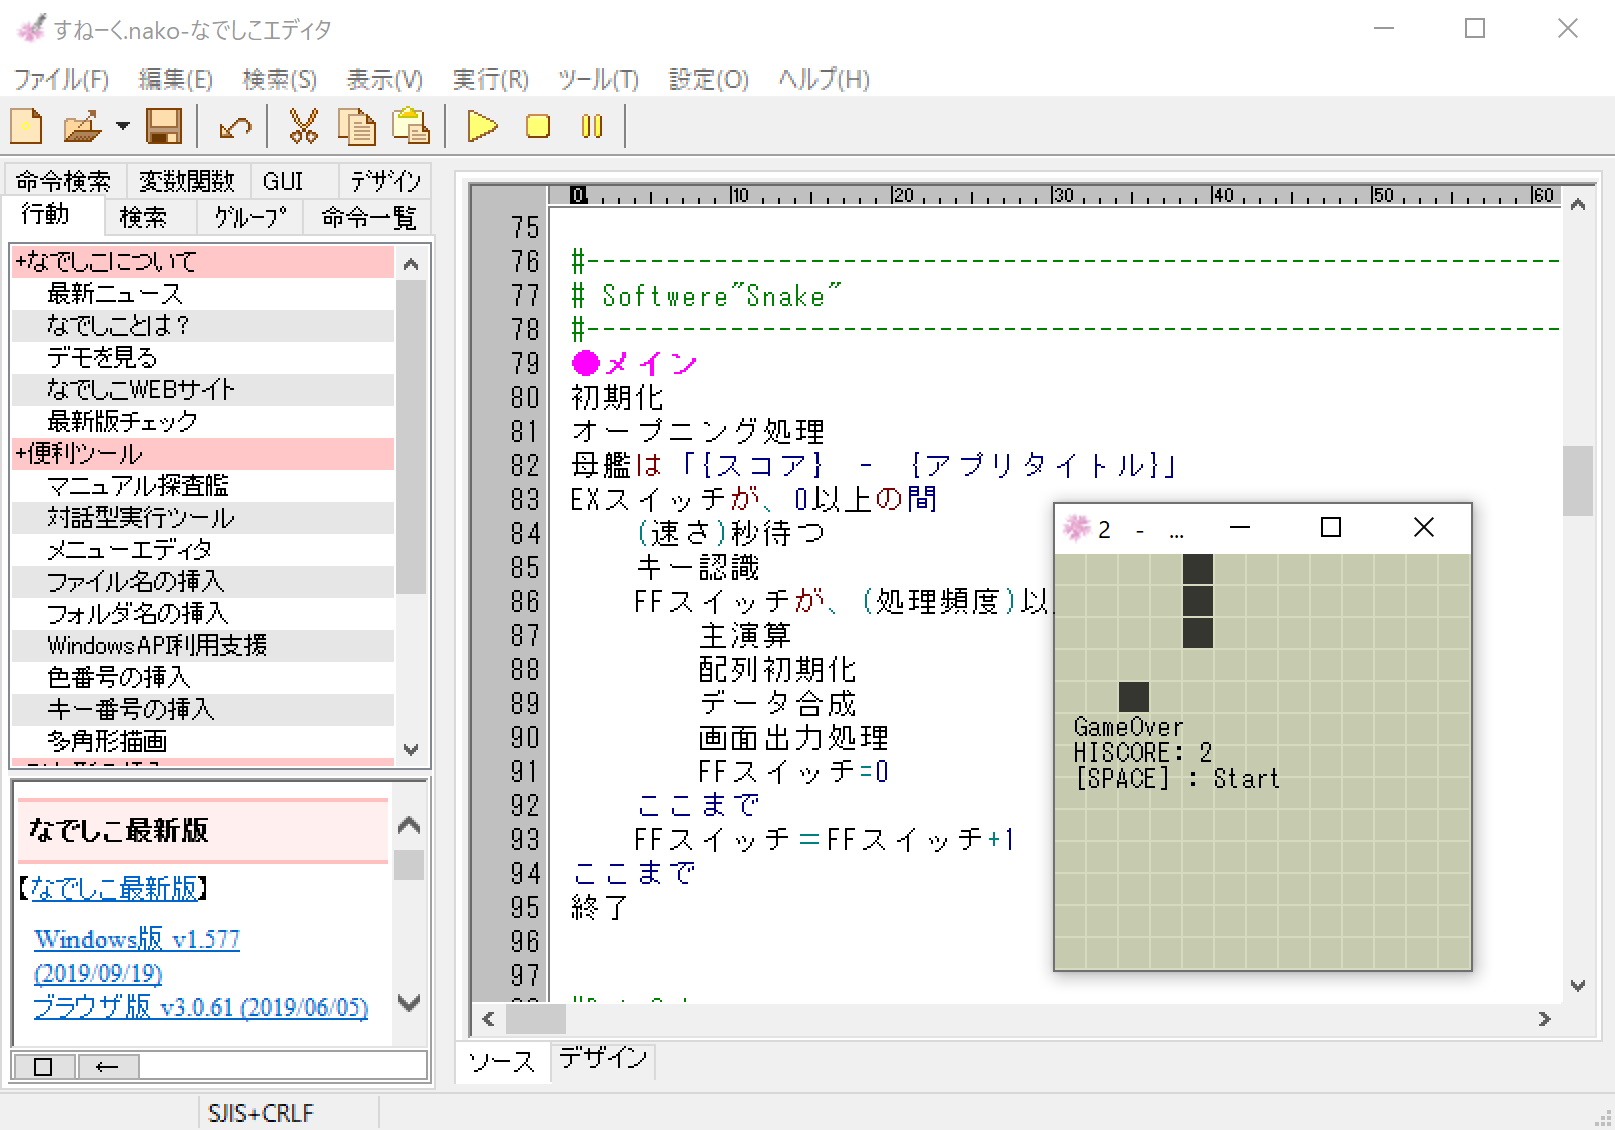Collapse the 便利ツール section
The height and width of the screenshot is (1130, 1615).
[x=22, y=453]
